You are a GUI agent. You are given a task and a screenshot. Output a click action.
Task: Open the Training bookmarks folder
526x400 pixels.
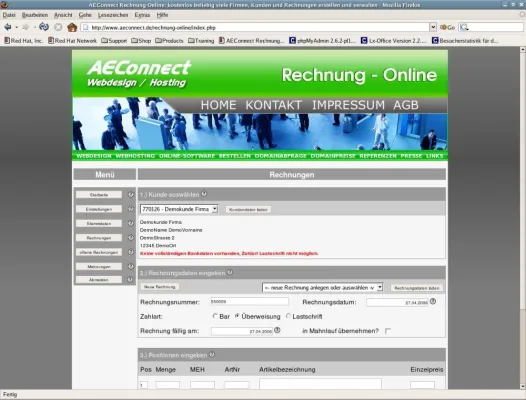pos(201,41)
